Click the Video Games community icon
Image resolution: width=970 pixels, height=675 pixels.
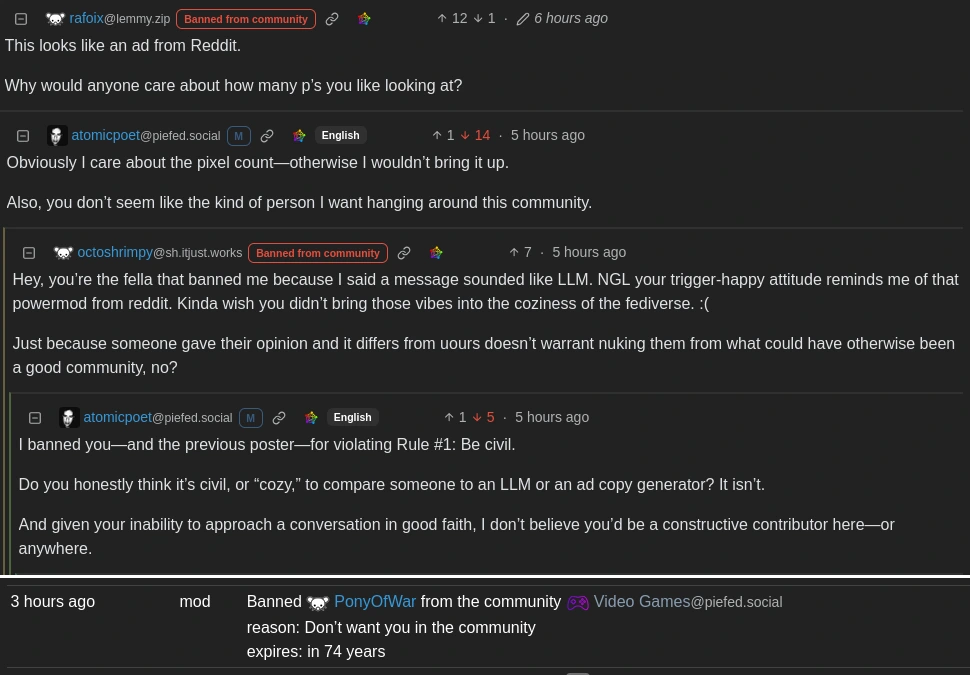[578, 602]
